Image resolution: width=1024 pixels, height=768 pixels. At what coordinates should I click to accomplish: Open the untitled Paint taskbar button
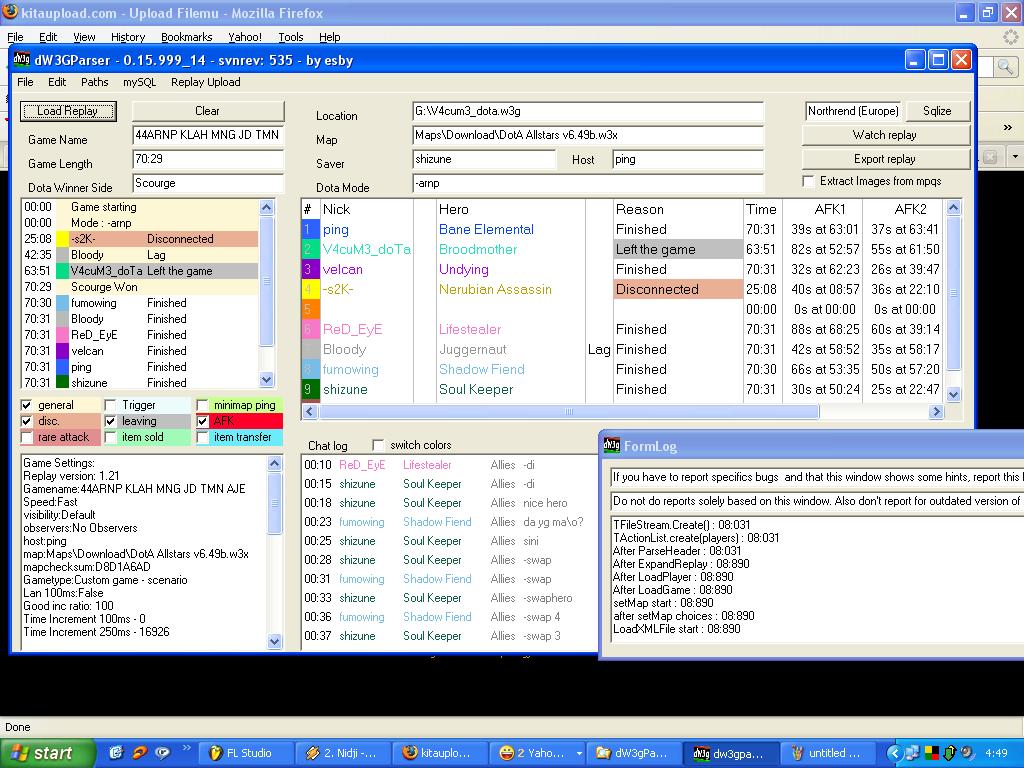click(x=829, y=753)
